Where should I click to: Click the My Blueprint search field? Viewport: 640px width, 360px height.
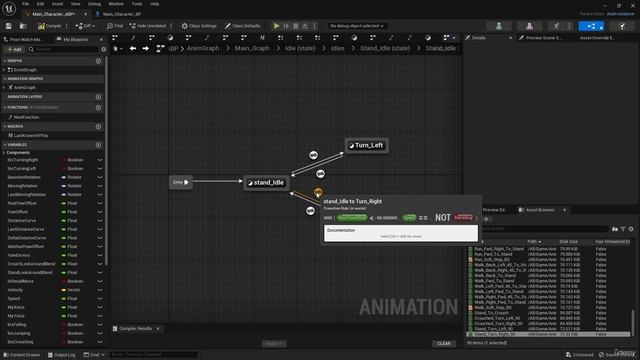click(x=63, y=49)
